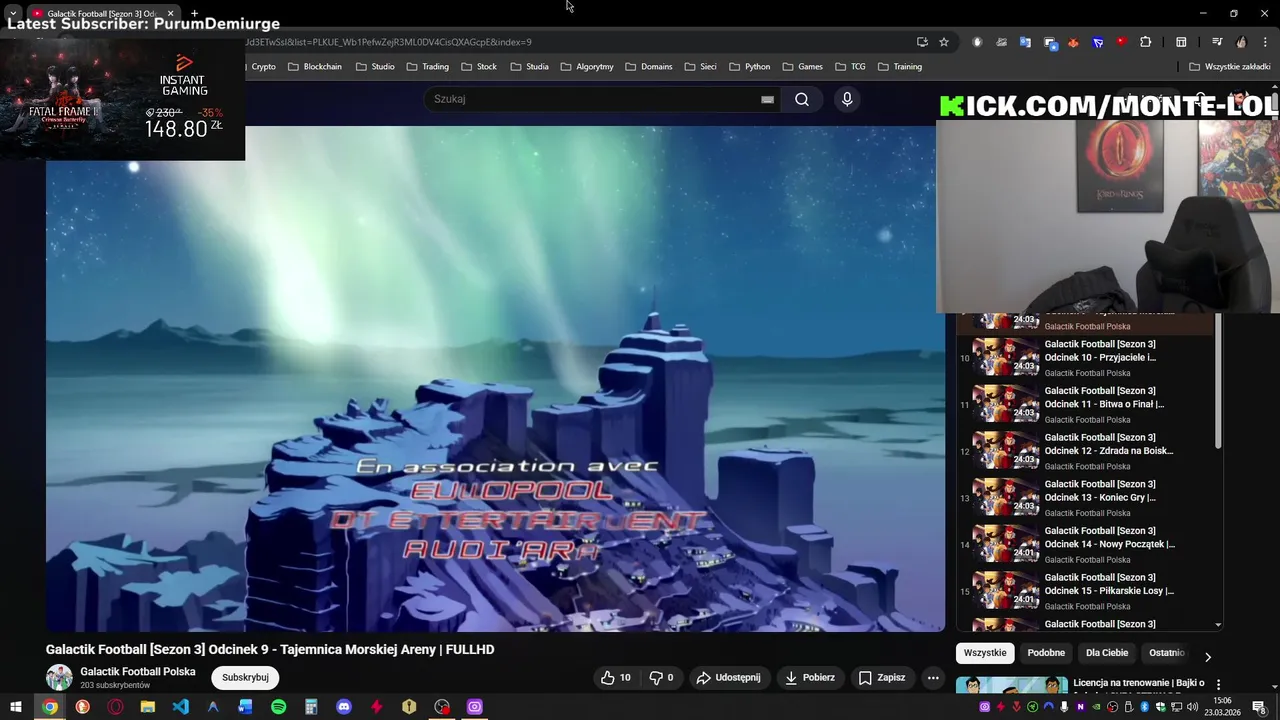1280x720 pixels.
Task: Open Calculator from the taskbar
Action: [311, 707]
